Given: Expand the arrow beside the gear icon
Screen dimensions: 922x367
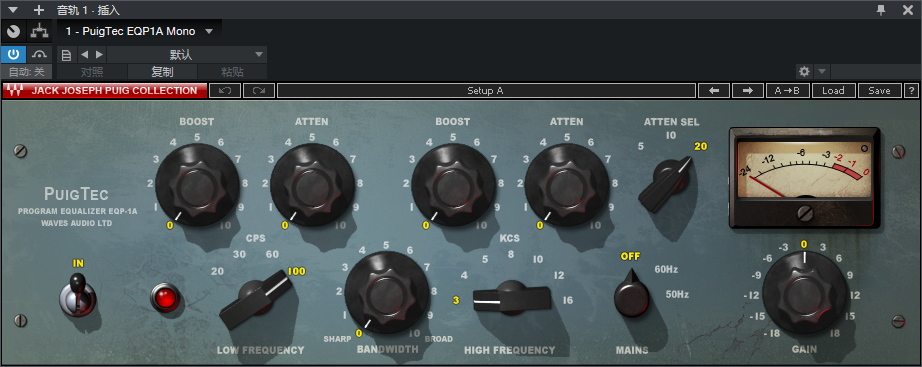Looking at the screenshot, I should (822, 72).
